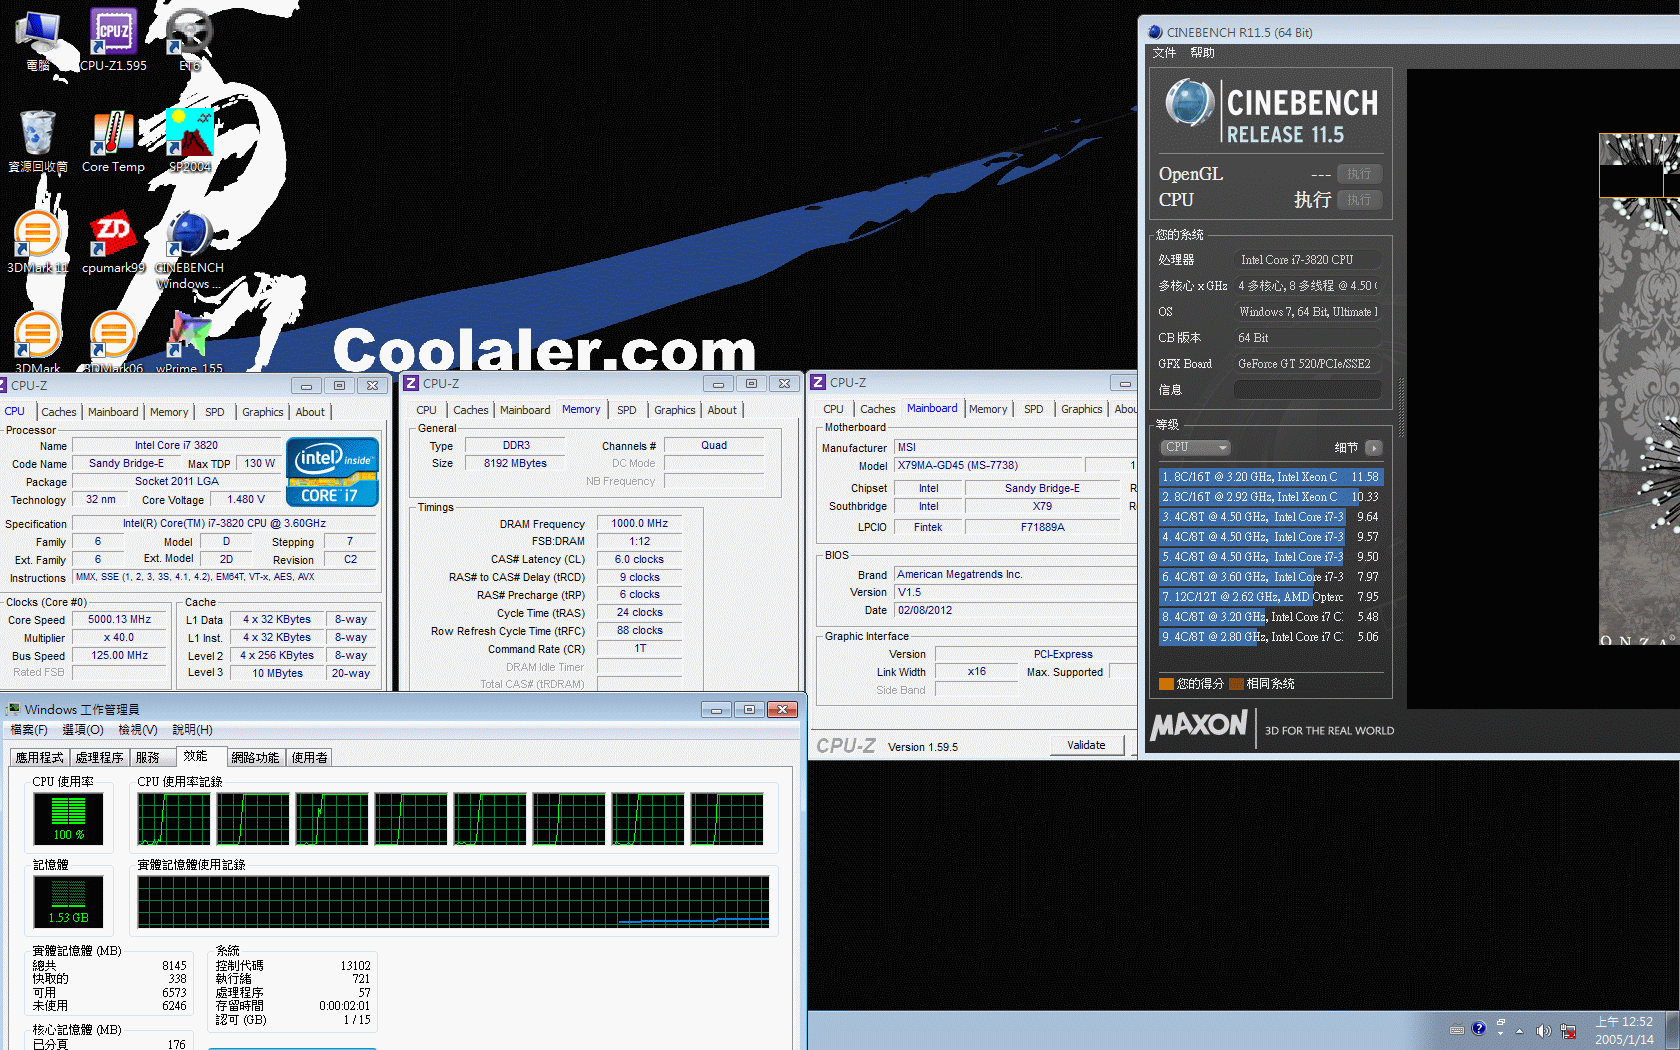The image size is (1680, 1050).
Task: Launch CINEBENCH Windows desktop shortcut
Action: [189, 250]
